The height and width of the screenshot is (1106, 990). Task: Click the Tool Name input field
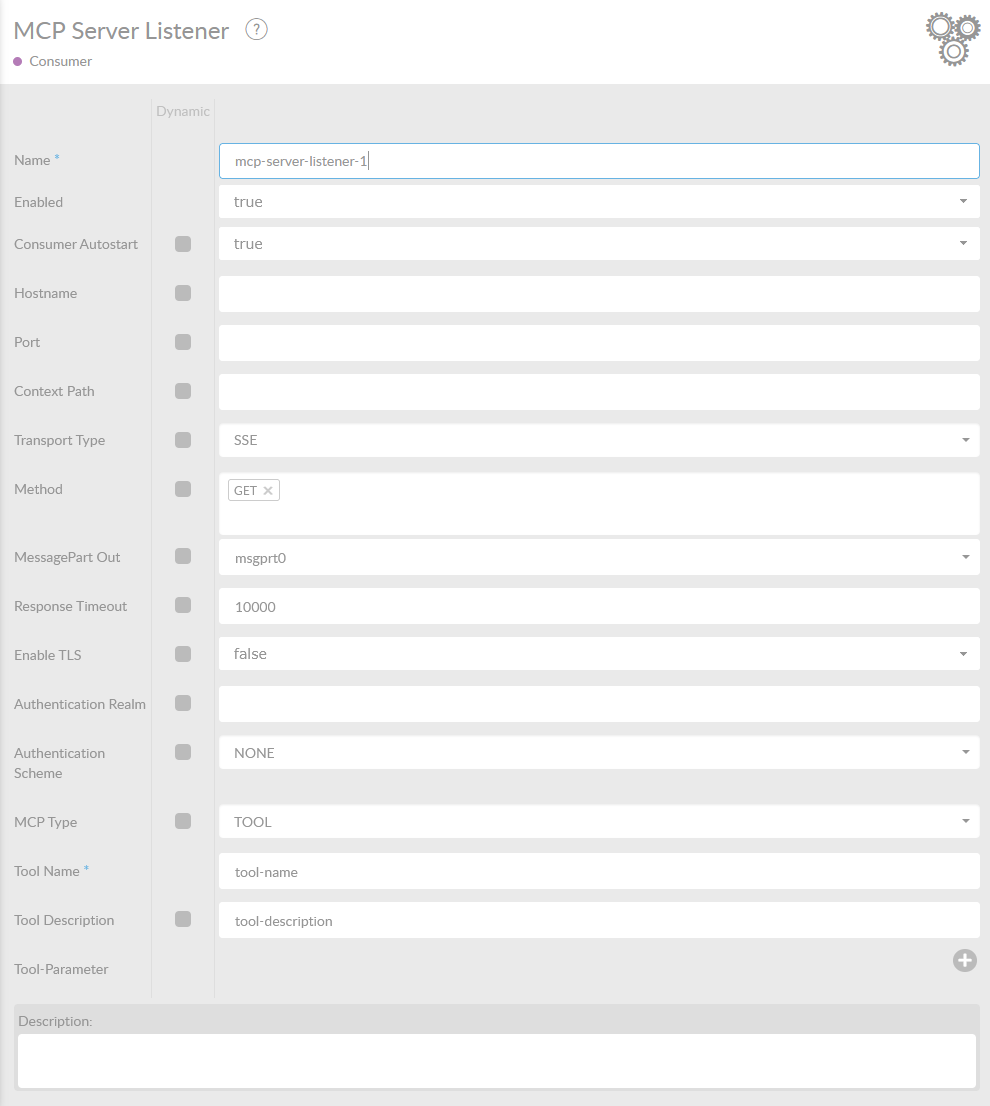(599, 871)
